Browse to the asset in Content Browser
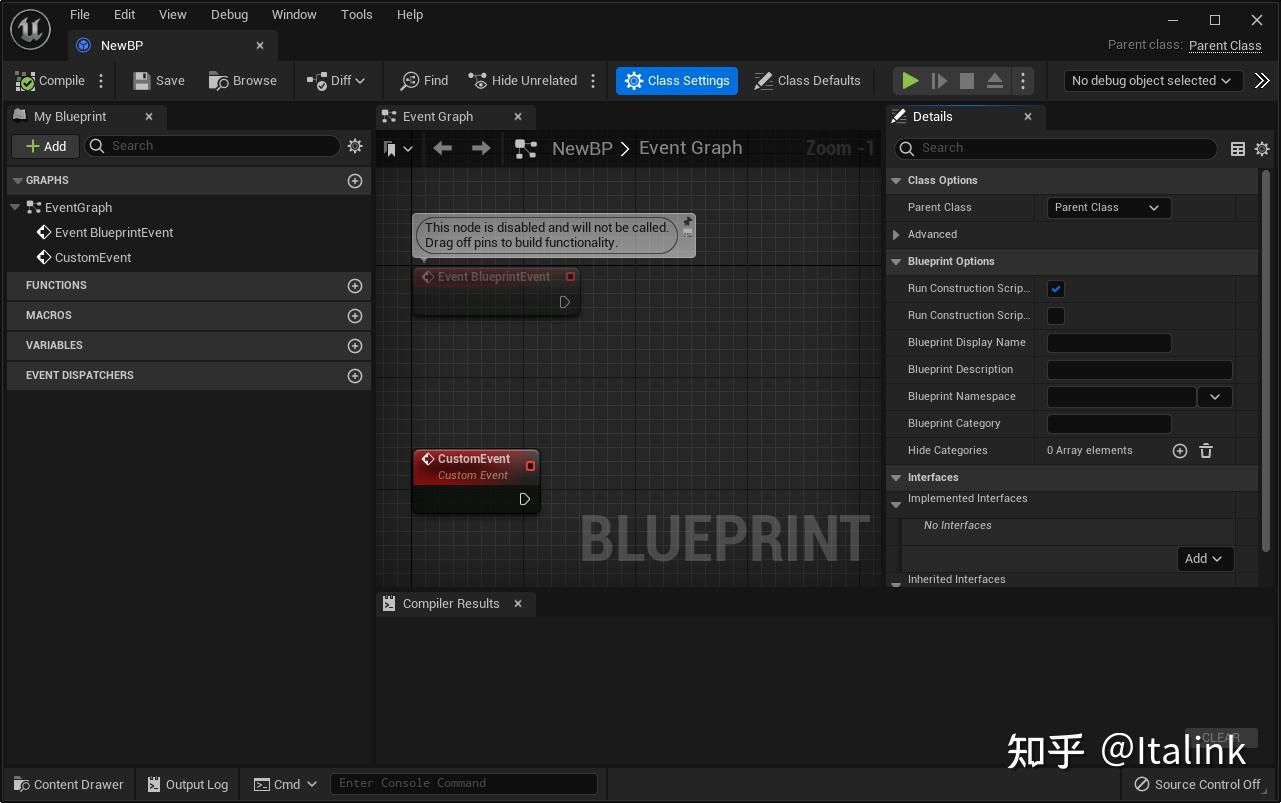Image resolution: width=1281 pixels, height=803 pixels. point(243,80)
